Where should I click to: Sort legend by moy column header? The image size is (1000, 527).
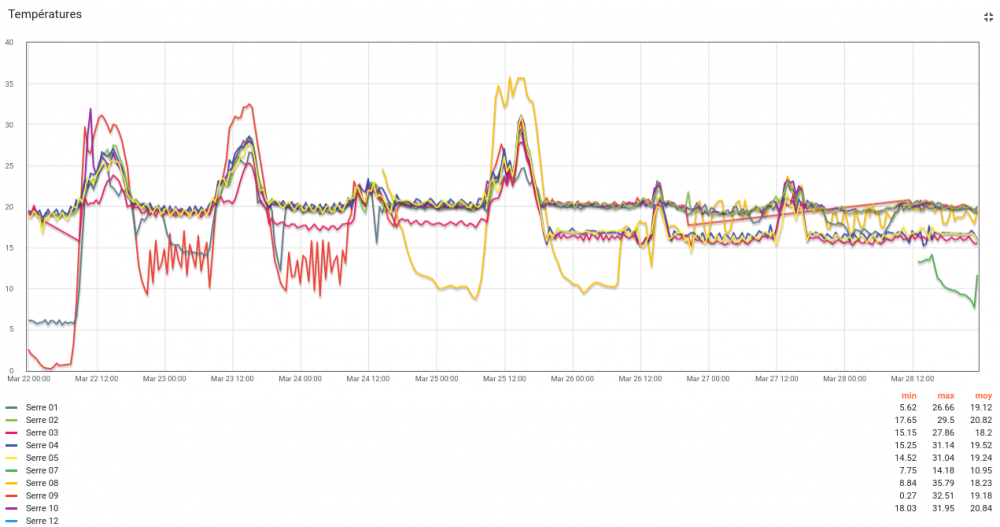click(978, 396)
